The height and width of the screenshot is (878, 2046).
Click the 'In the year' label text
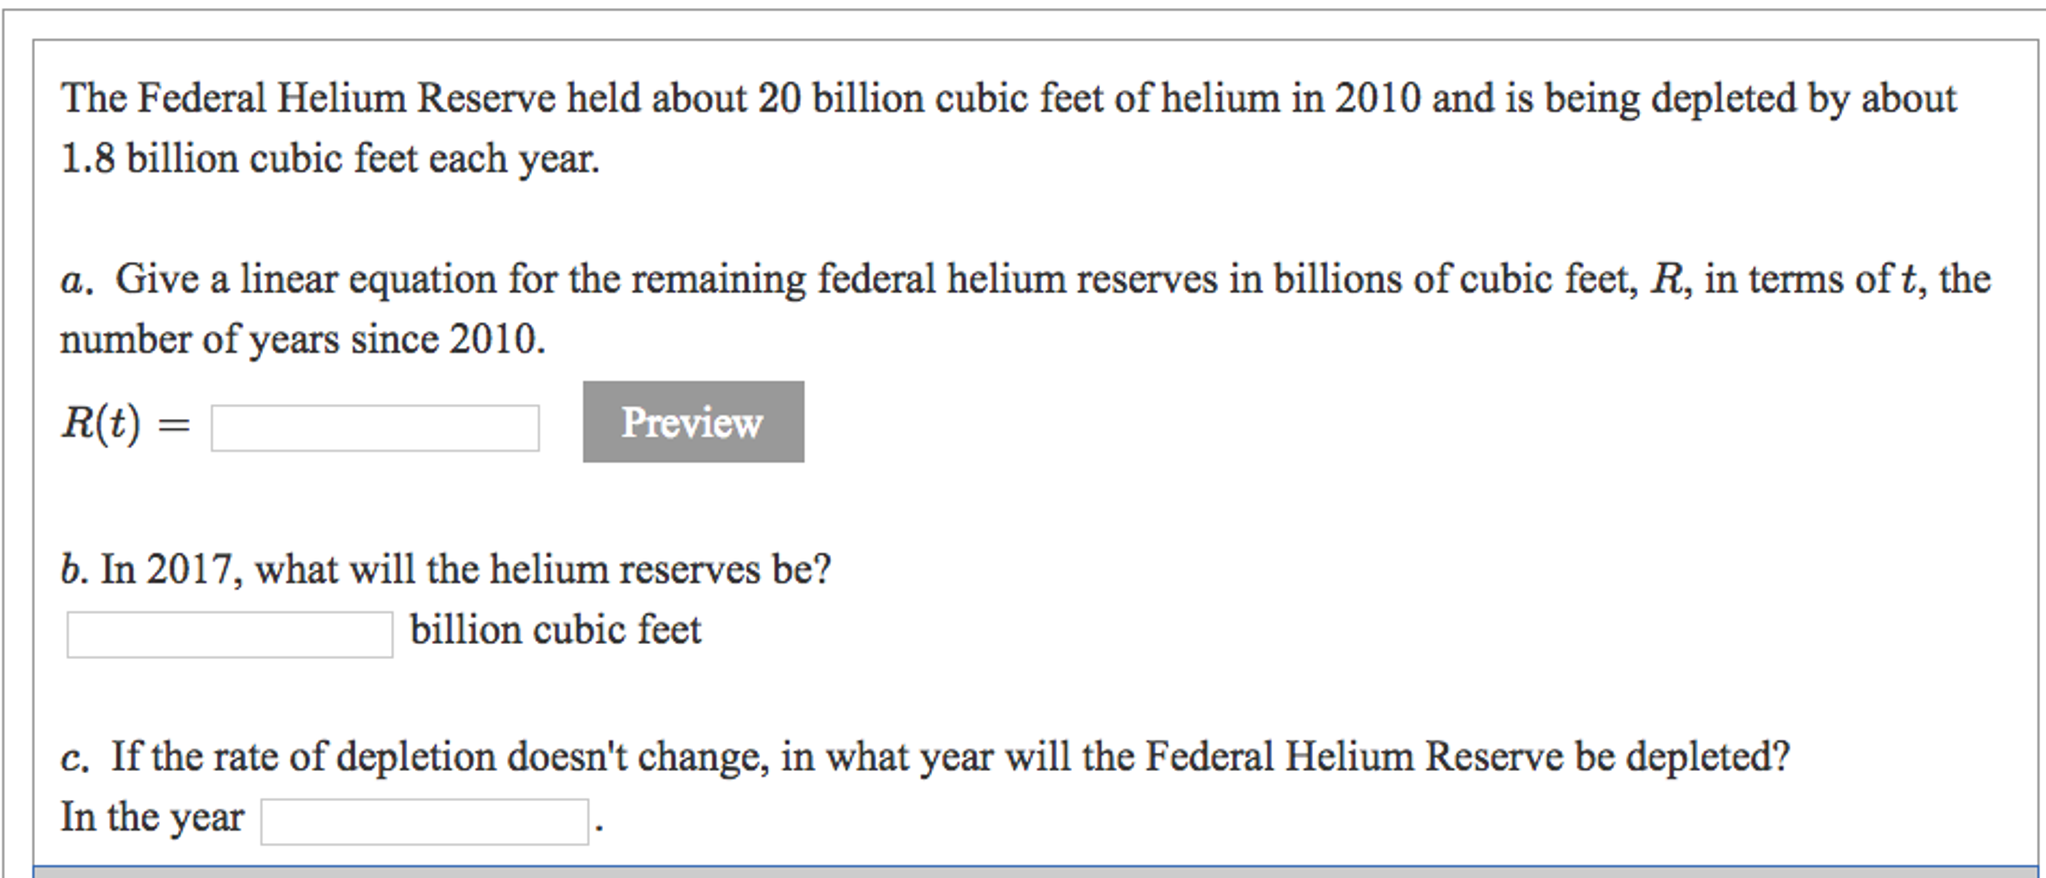click(152, 817)
